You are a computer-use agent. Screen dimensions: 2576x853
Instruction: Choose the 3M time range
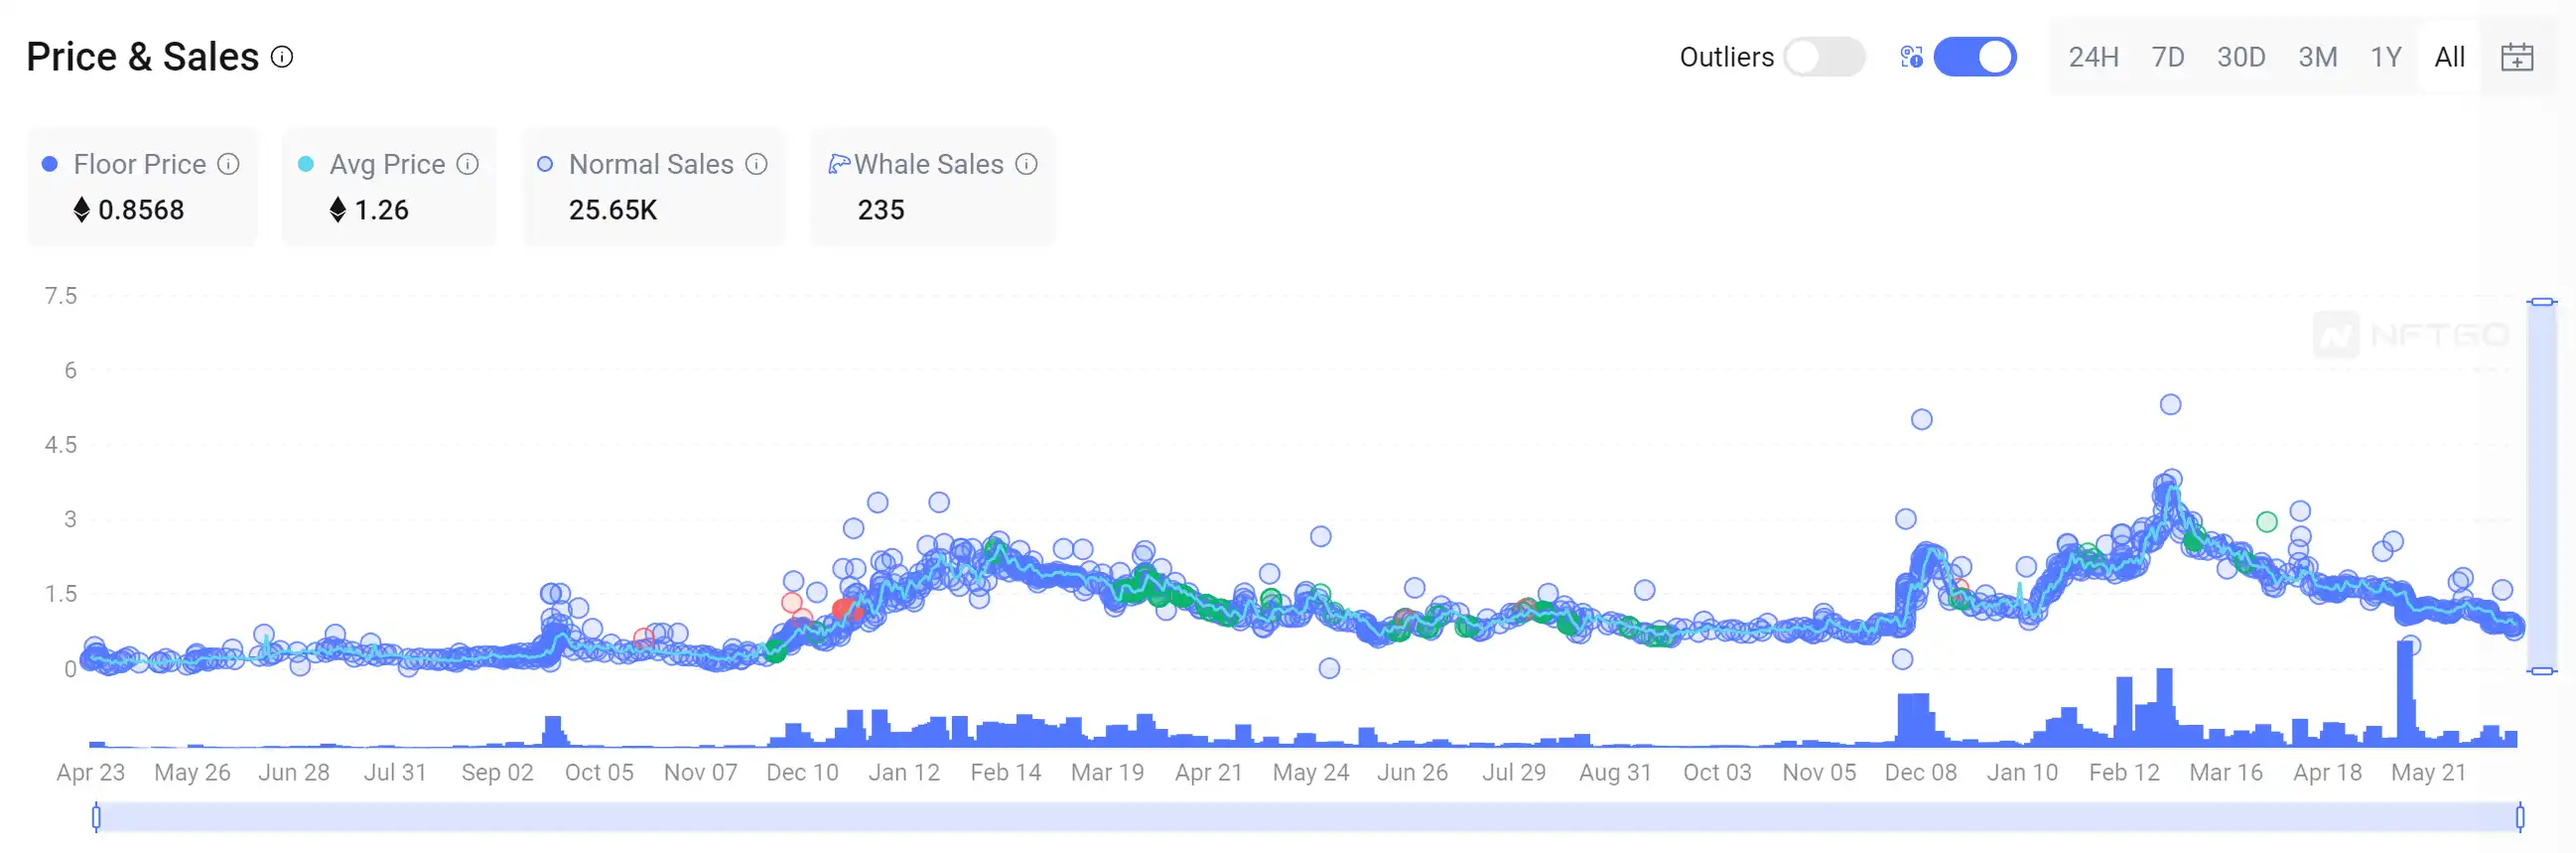click(x=2317, y=57)
